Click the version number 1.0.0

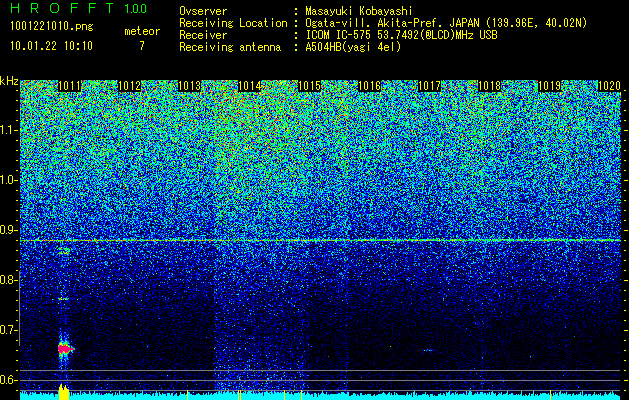pyautogui.click(x=135, y=8)
